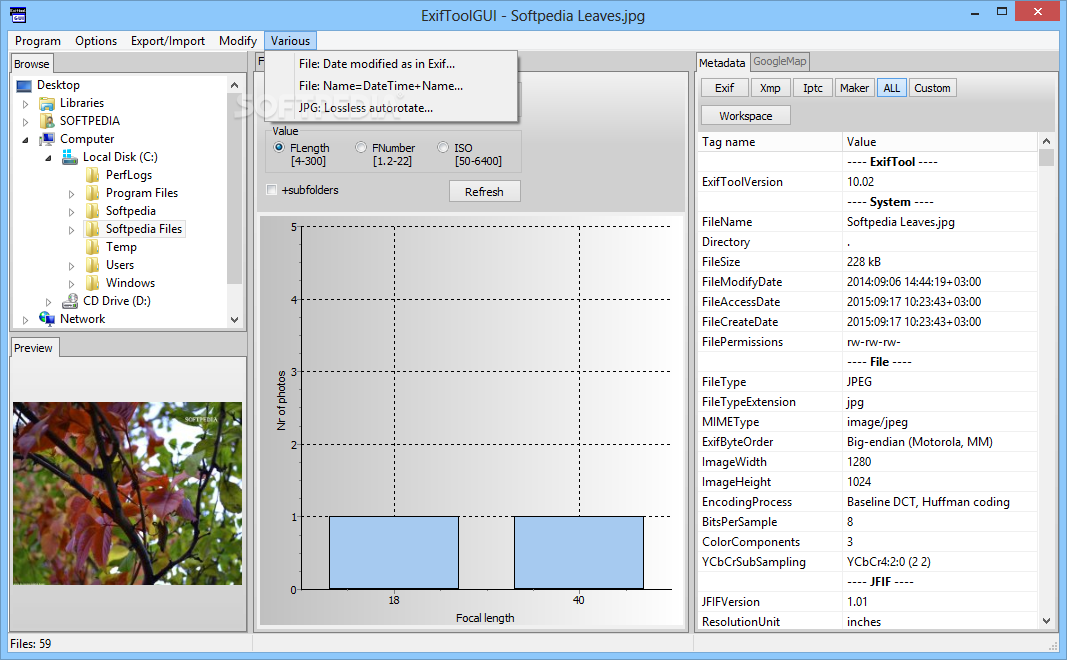Click the ExifToolGUI app icon in title bar
The height and width of the screenshot is (660, 1067).
coord(18,14)
